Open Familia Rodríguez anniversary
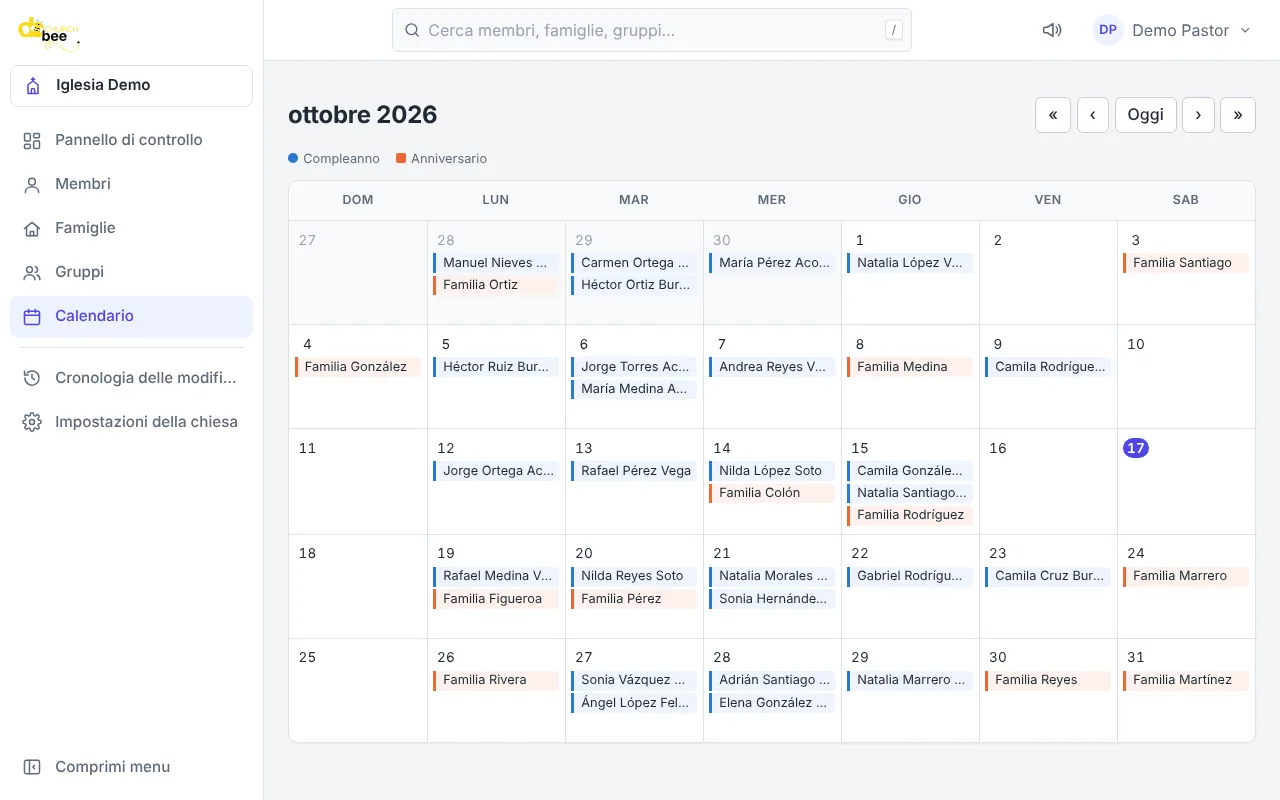This screenshot has width=1280, height=800. (910, 515)
